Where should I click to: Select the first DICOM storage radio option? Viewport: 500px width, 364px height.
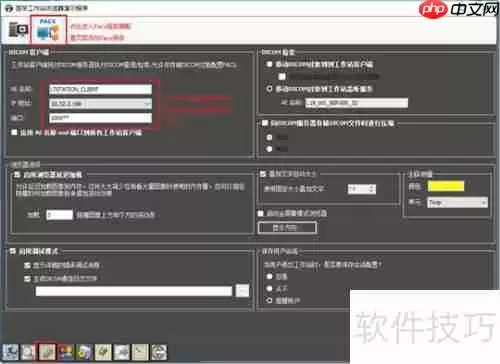(269, 64)
